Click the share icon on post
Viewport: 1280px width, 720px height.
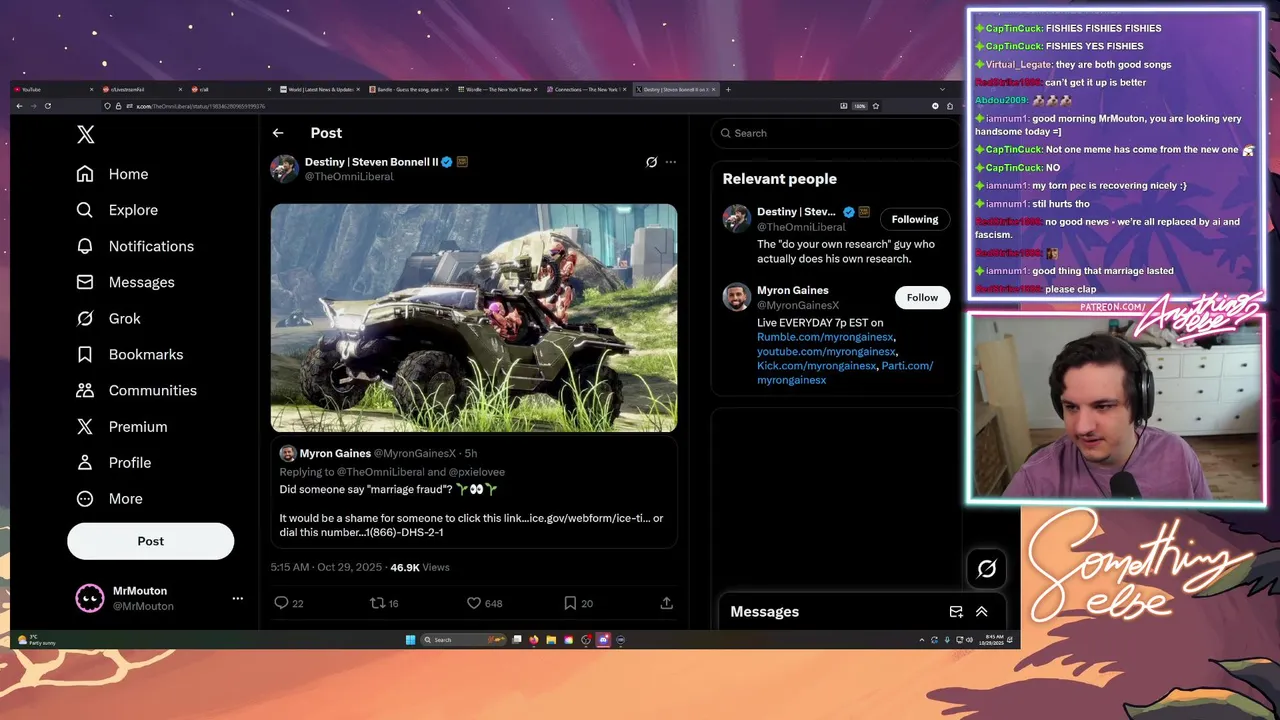click(666, 603)
